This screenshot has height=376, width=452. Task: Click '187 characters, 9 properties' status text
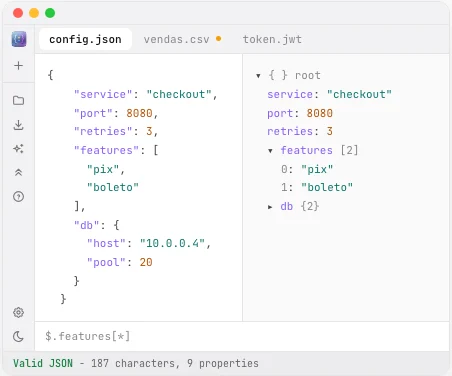[x=175, y=363]
